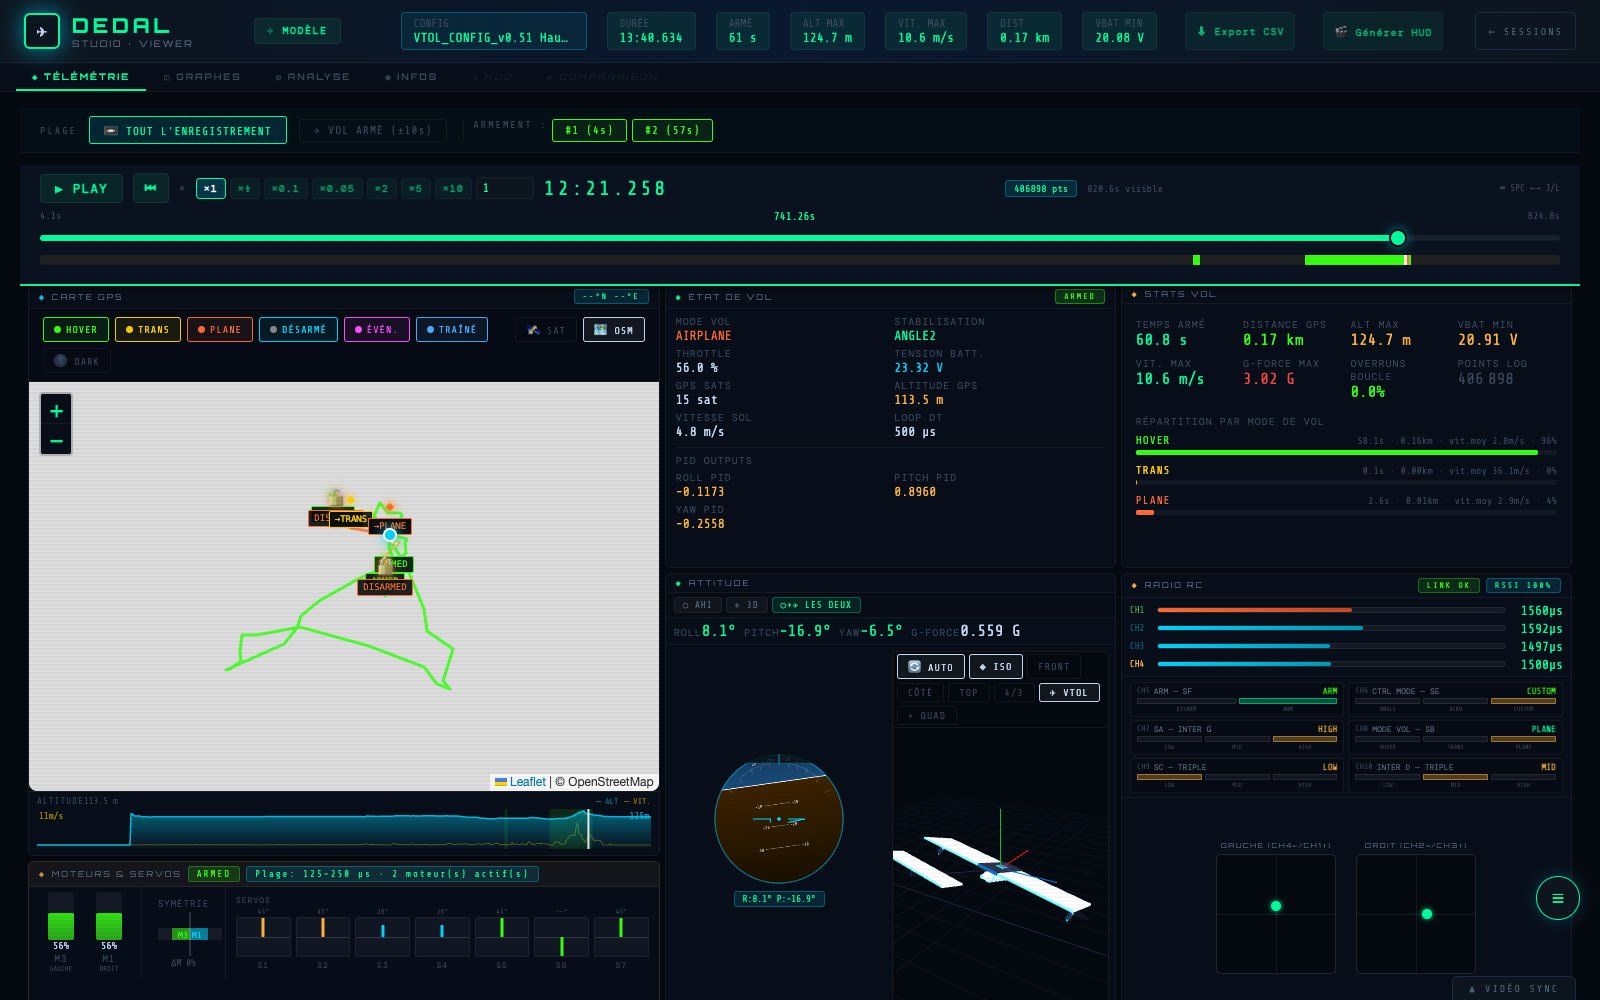Click the MODÈLE button
Screen dimensions: 1600x1000
[297, 31]
